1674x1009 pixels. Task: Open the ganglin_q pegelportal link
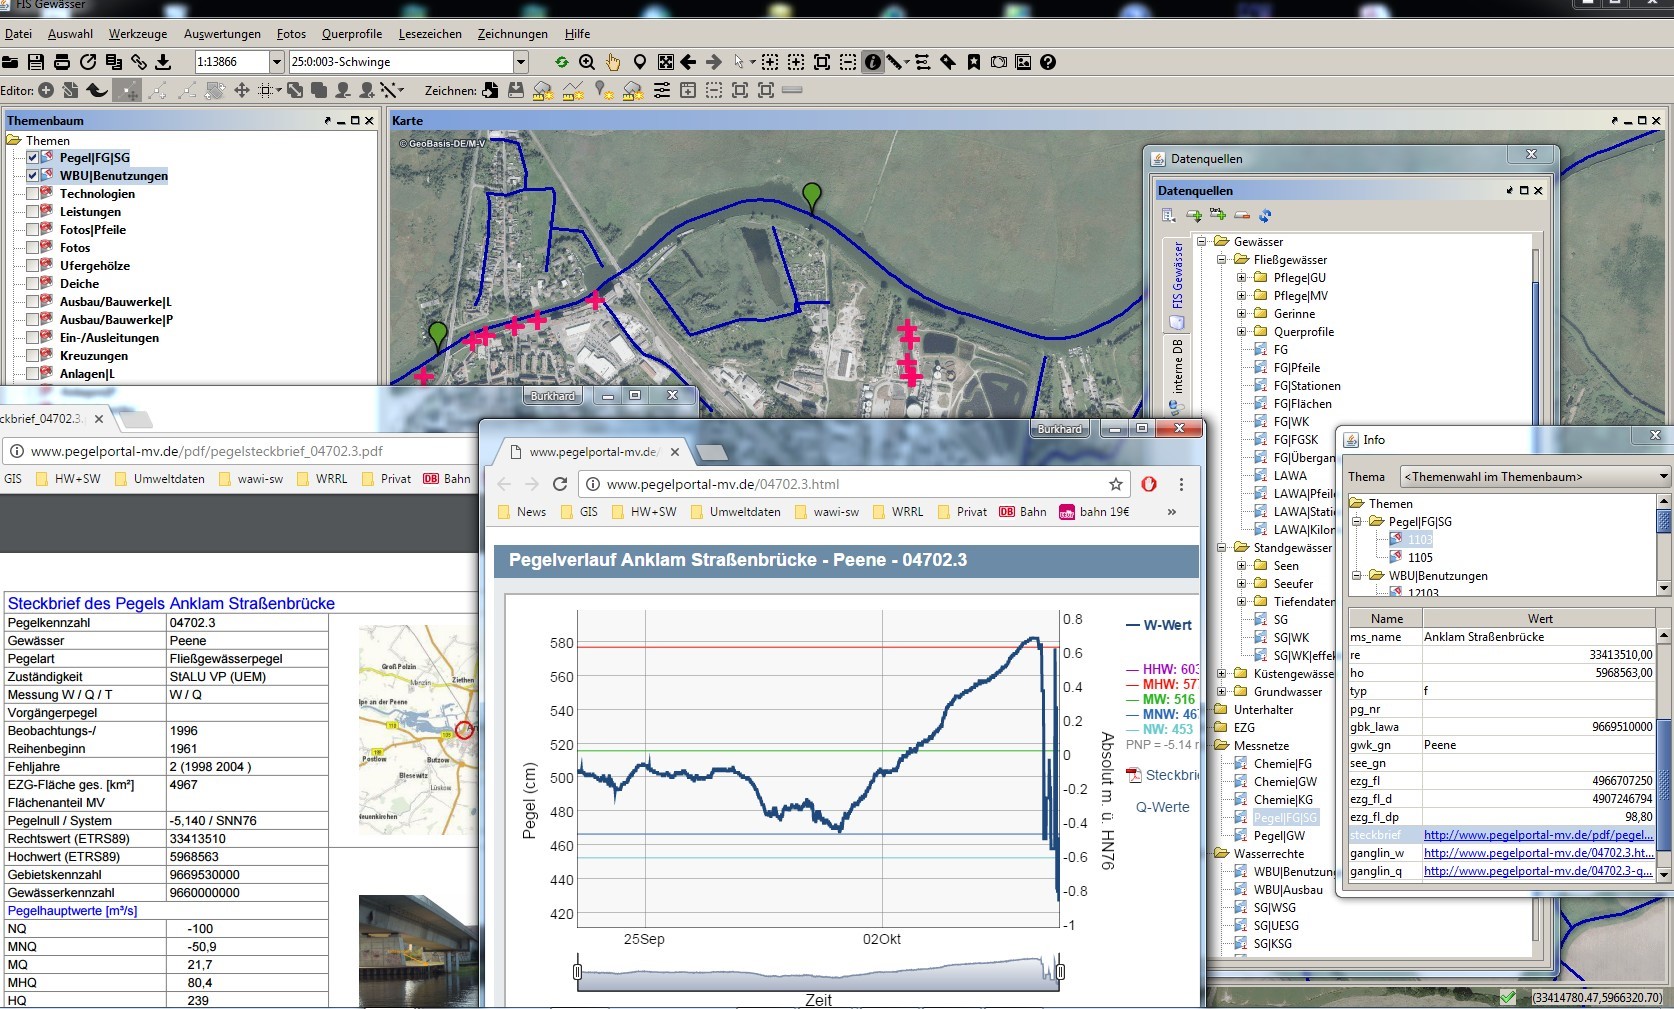[x=1538, y=871]
